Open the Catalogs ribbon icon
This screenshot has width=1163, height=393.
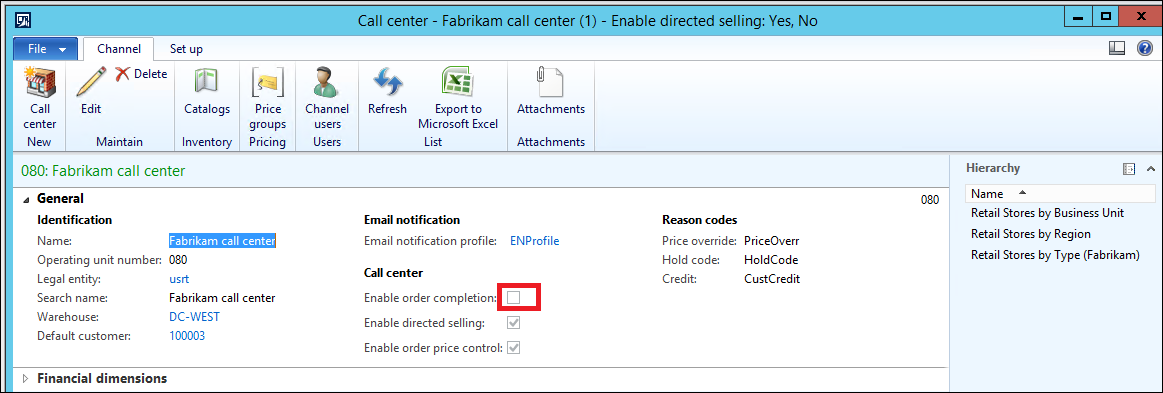click(207, 82)
